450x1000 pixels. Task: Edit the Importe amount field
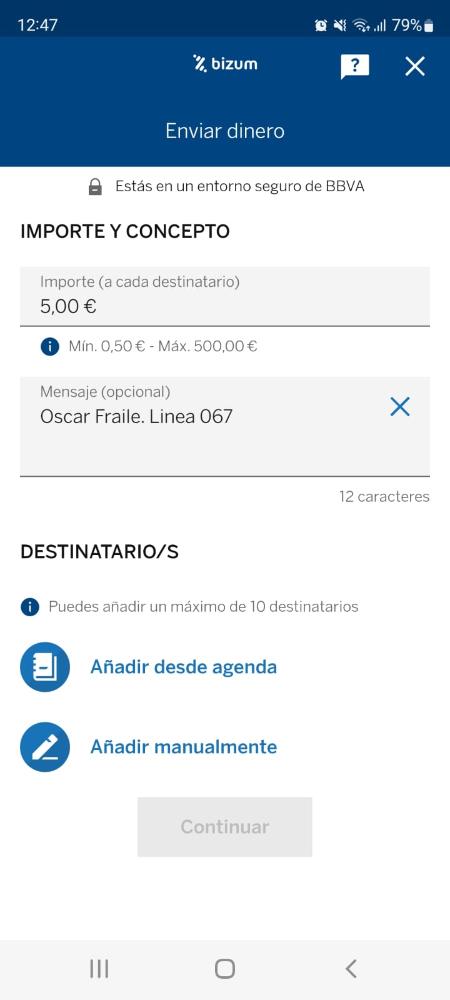tap(225, 297)
